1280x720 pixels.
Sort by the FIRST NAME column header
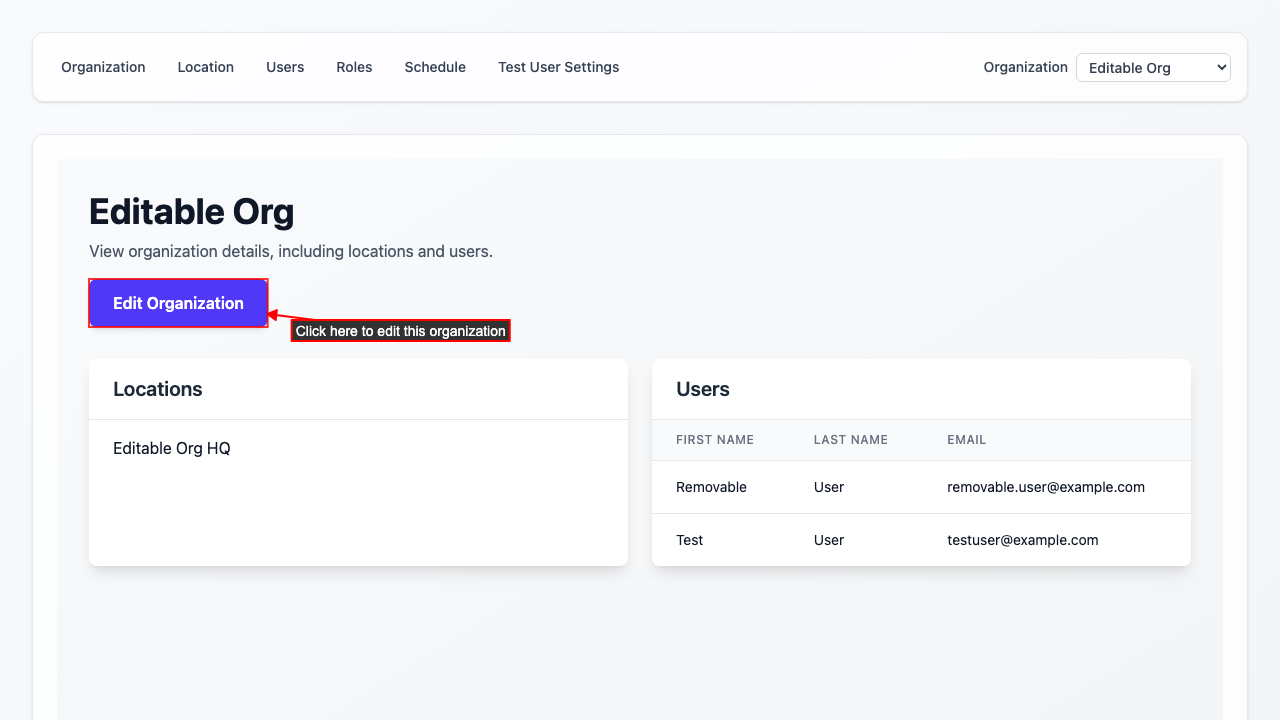point(715,440)
